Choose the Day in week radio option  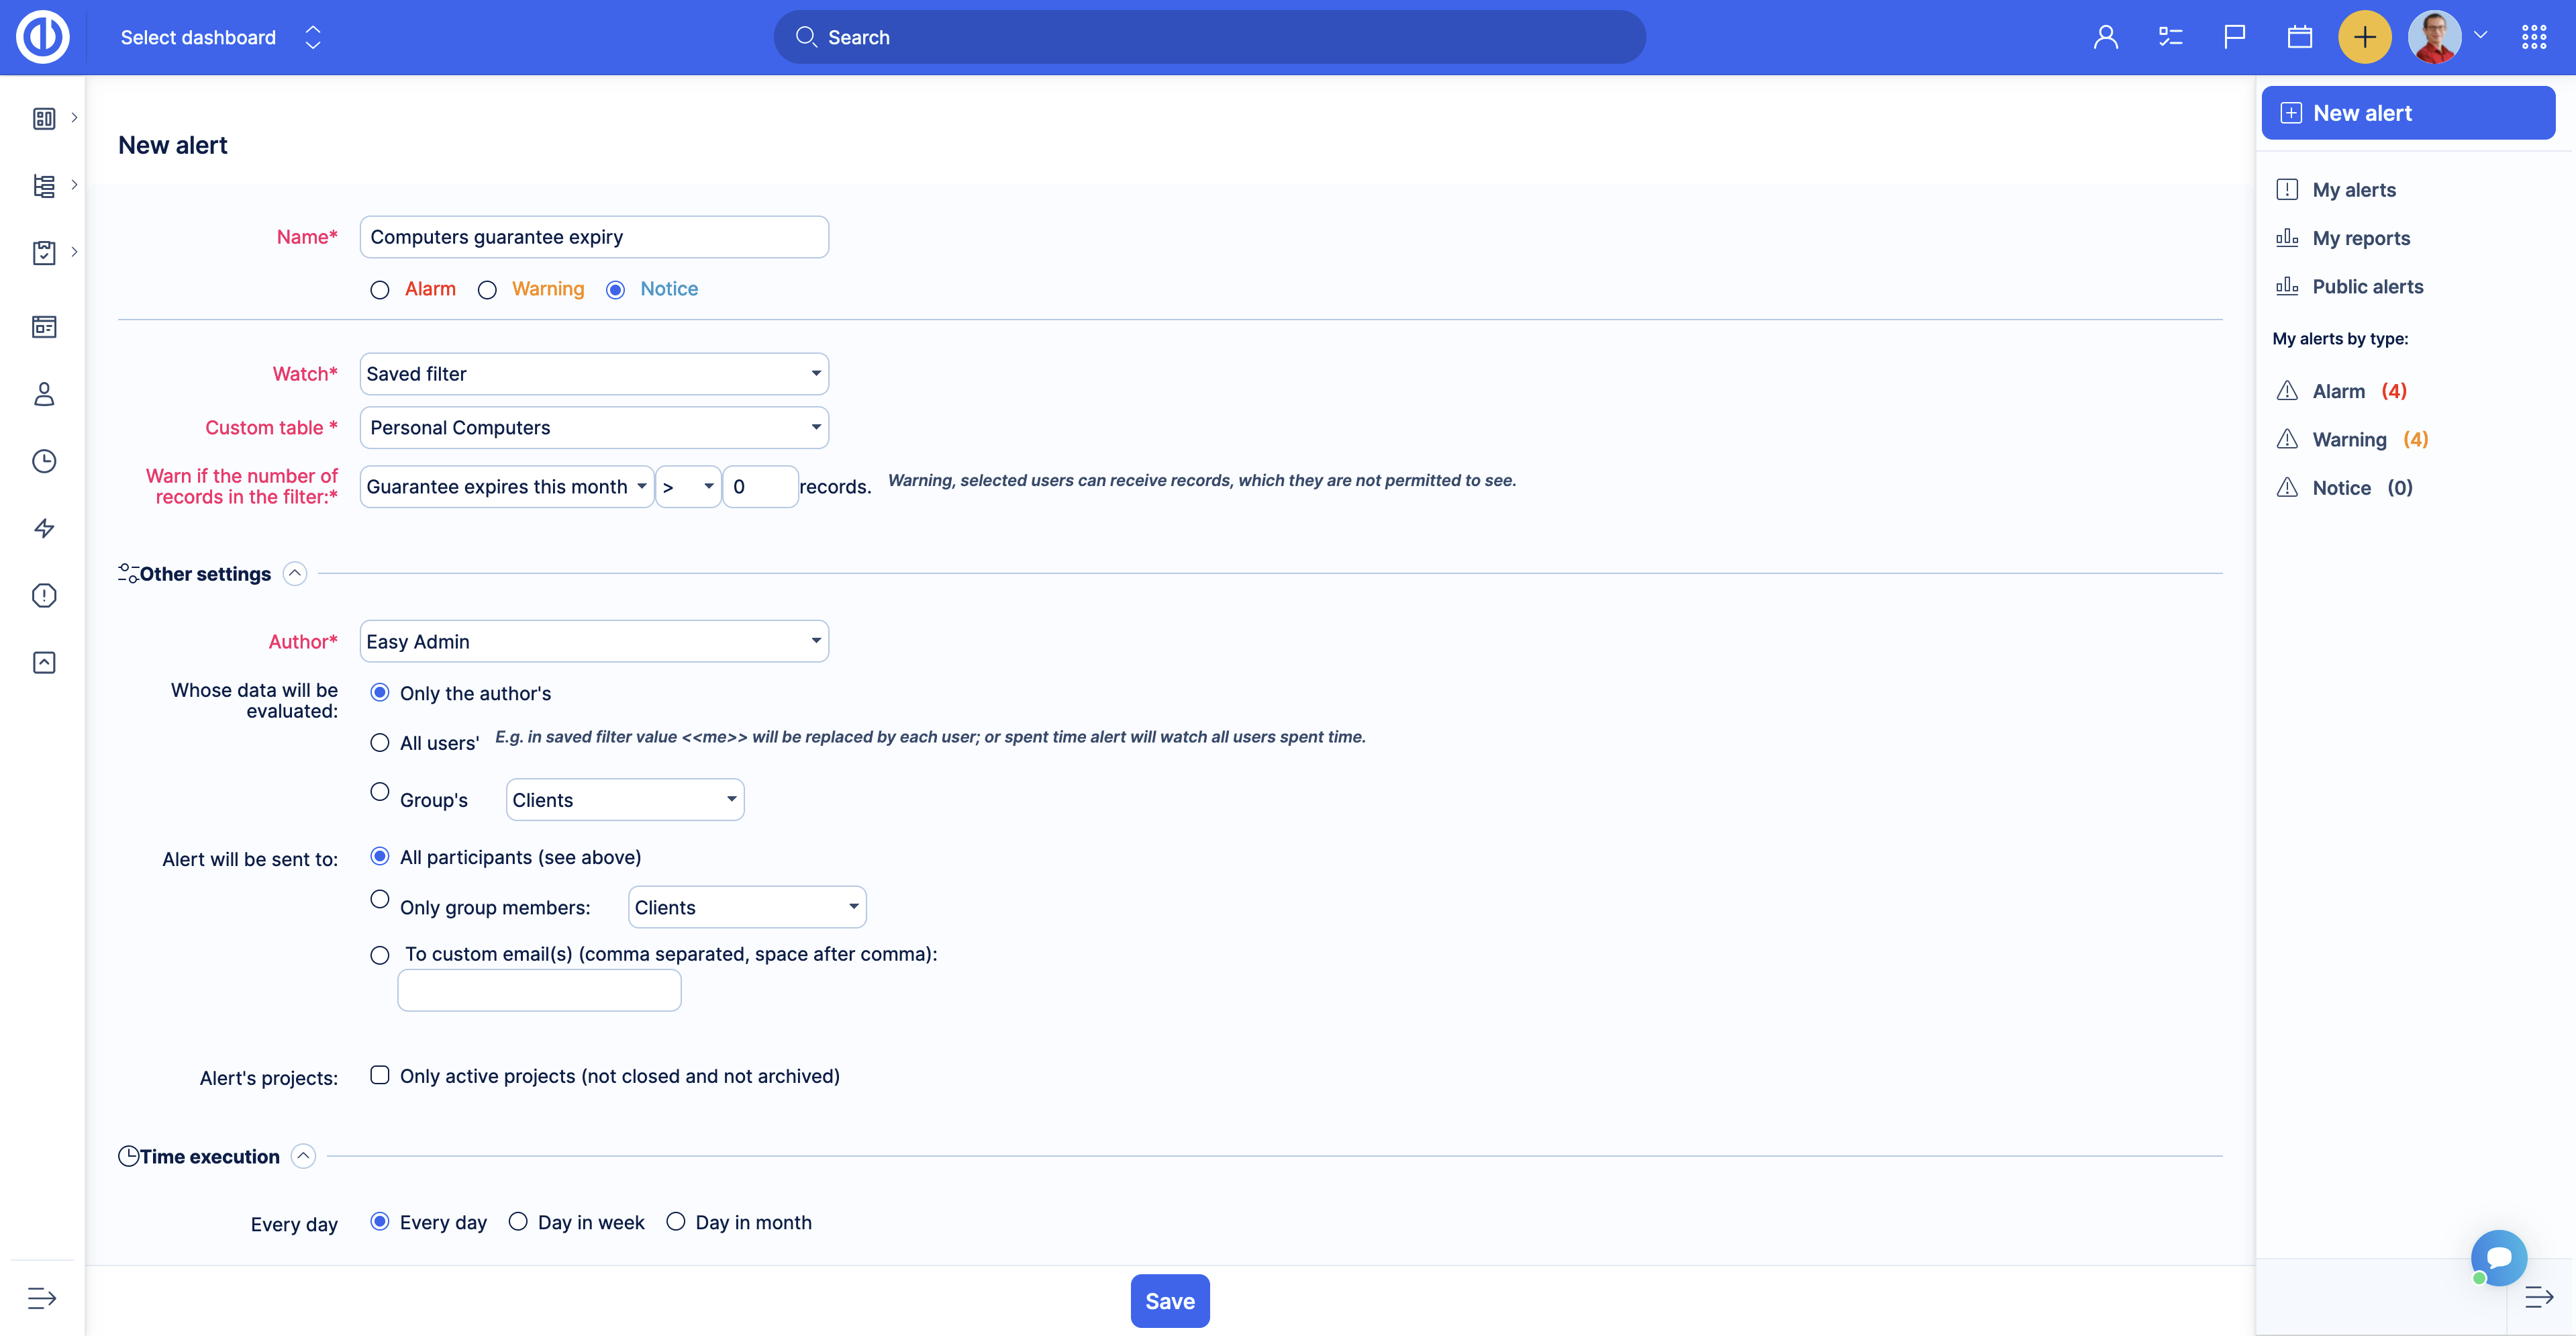pyautogui.click(x=518, y=1221)
